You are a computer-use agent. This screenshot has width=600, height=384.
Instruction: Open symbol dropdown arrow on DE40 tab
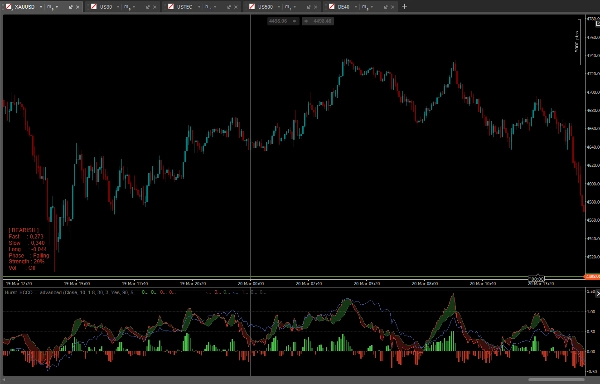(x=356, y=7)
